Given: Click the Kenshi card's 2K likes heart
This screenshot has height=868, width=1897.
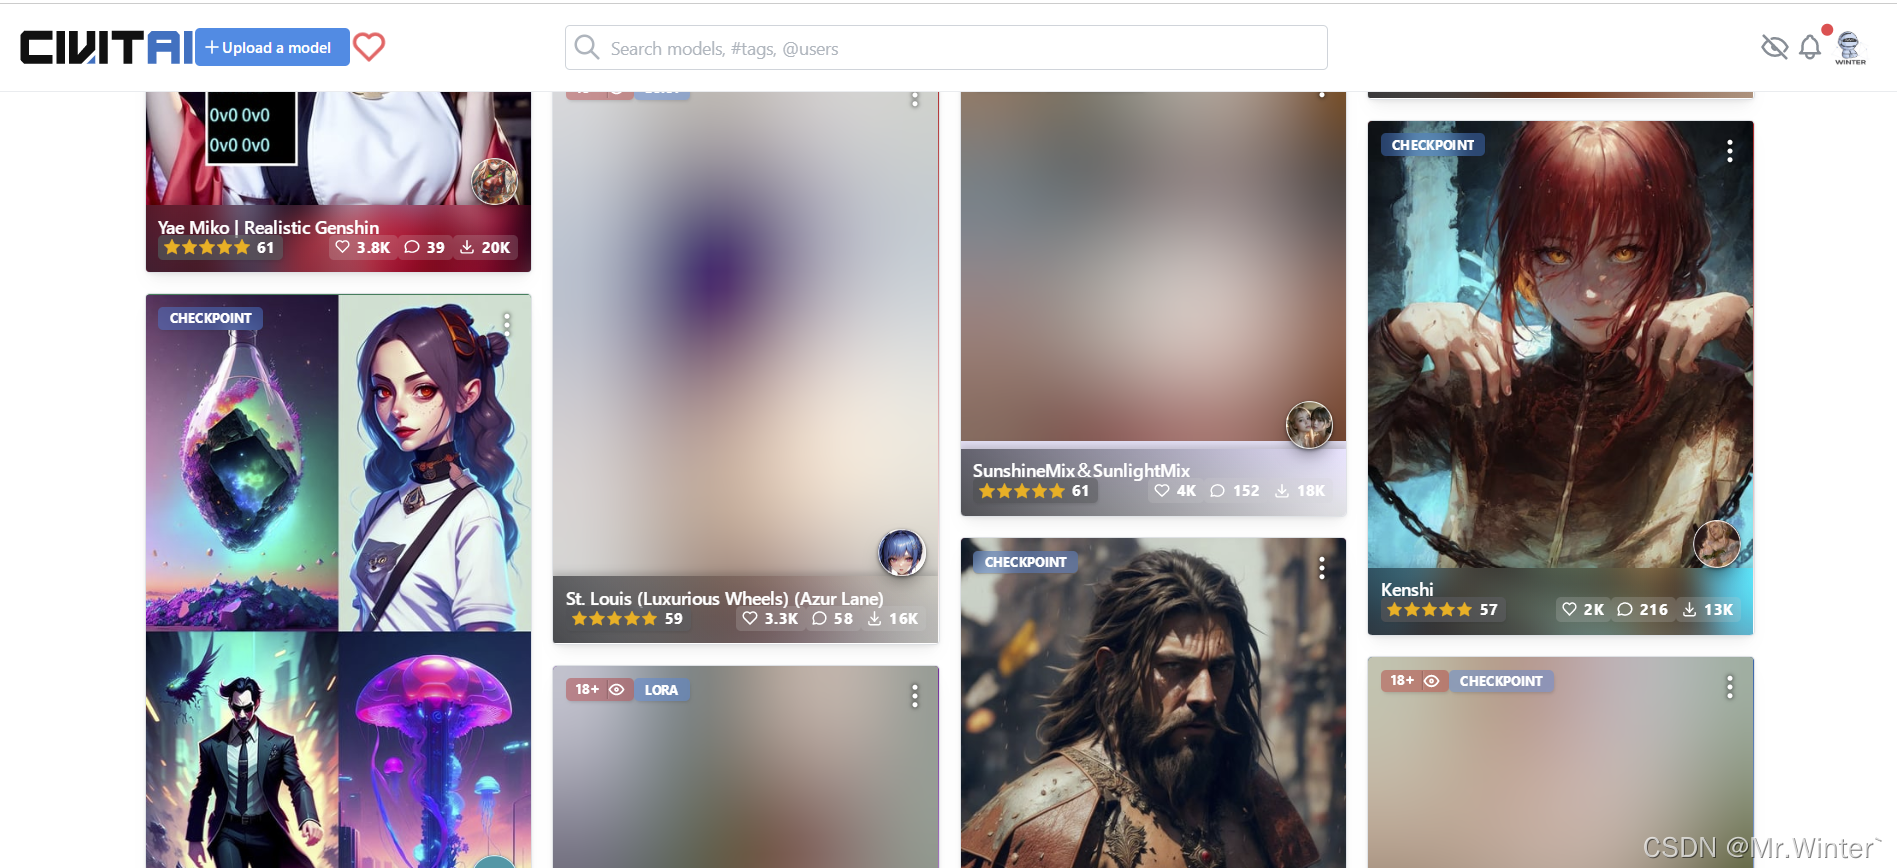Looking at the screenshot, I should click(1569, 609).
